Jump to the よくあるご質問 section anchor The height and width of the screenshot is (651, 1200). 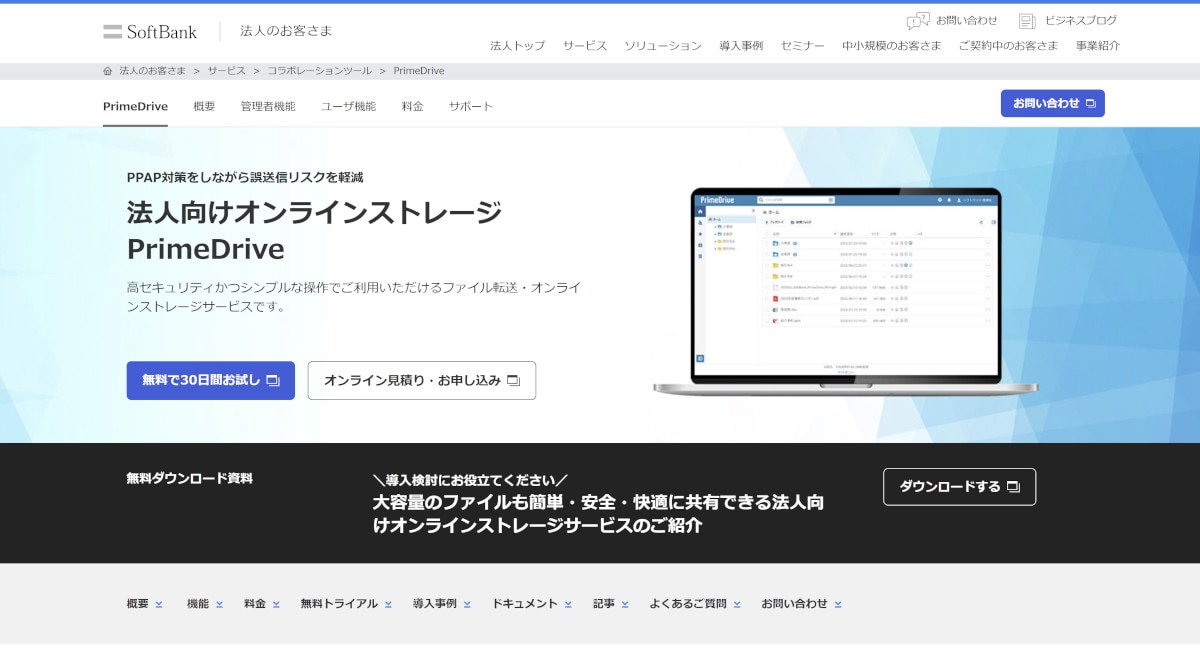[694, 604]
